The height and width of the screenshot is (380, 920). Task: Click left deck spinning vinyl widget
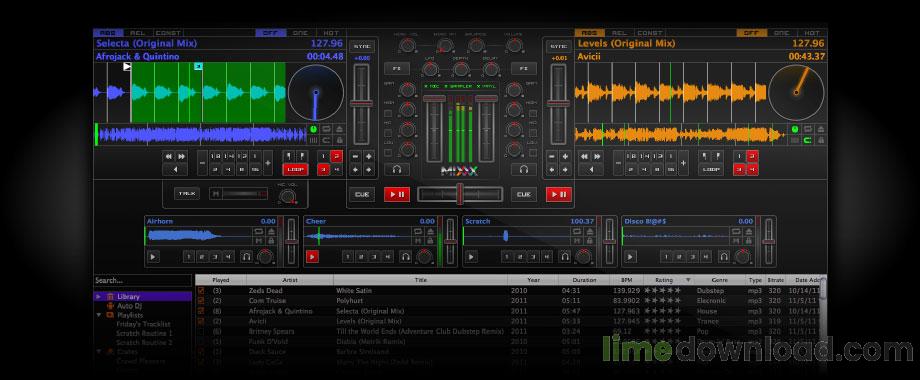coord(316,93)
